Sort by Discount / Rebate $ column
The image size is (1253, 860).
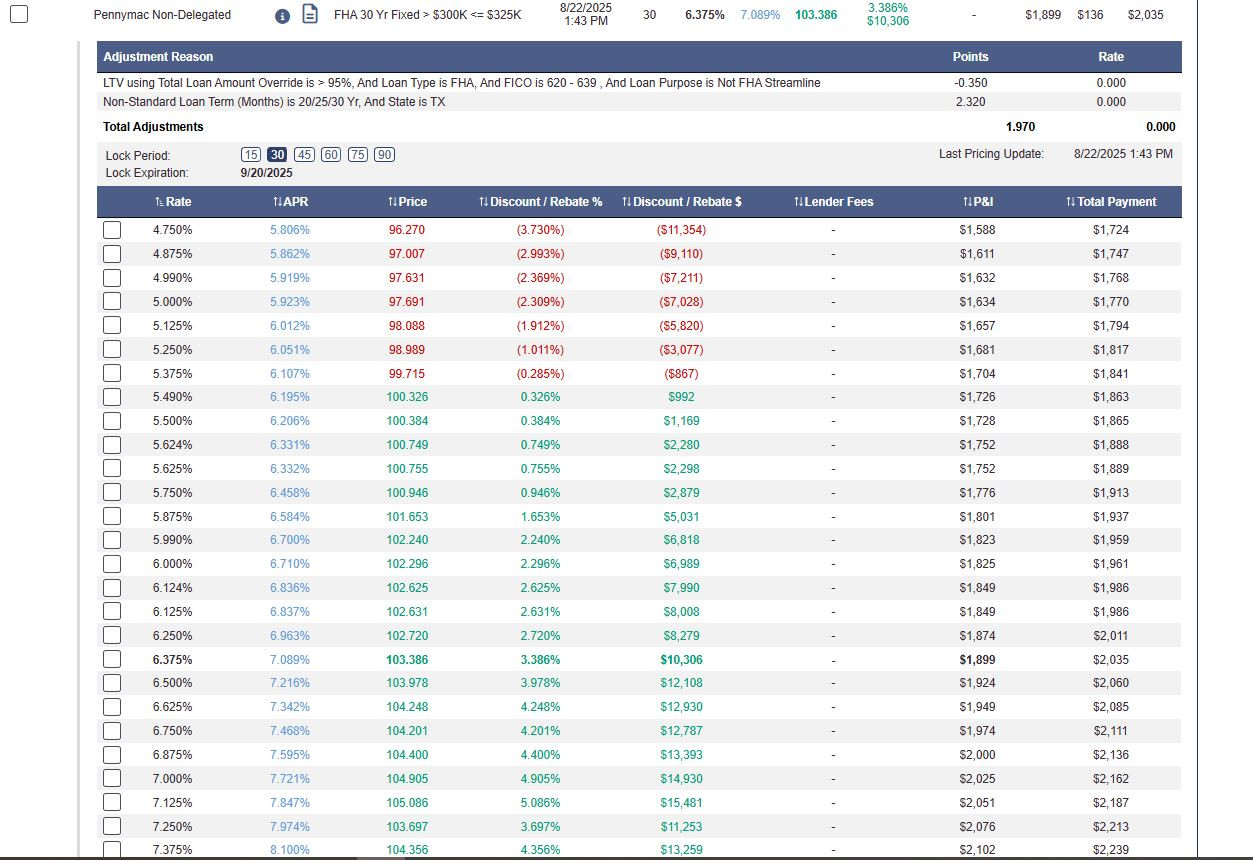point(681,202)
